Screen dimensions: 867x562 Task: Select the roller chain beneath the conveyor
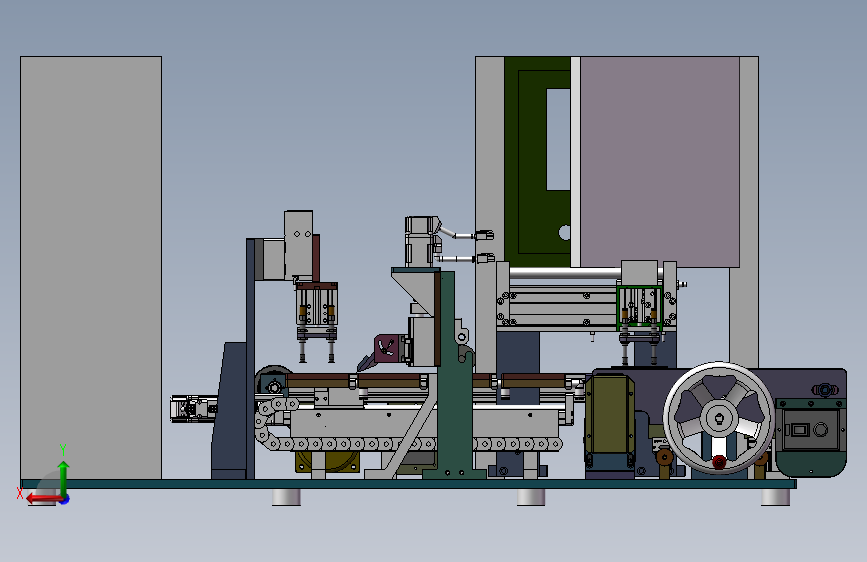(407, 444)
